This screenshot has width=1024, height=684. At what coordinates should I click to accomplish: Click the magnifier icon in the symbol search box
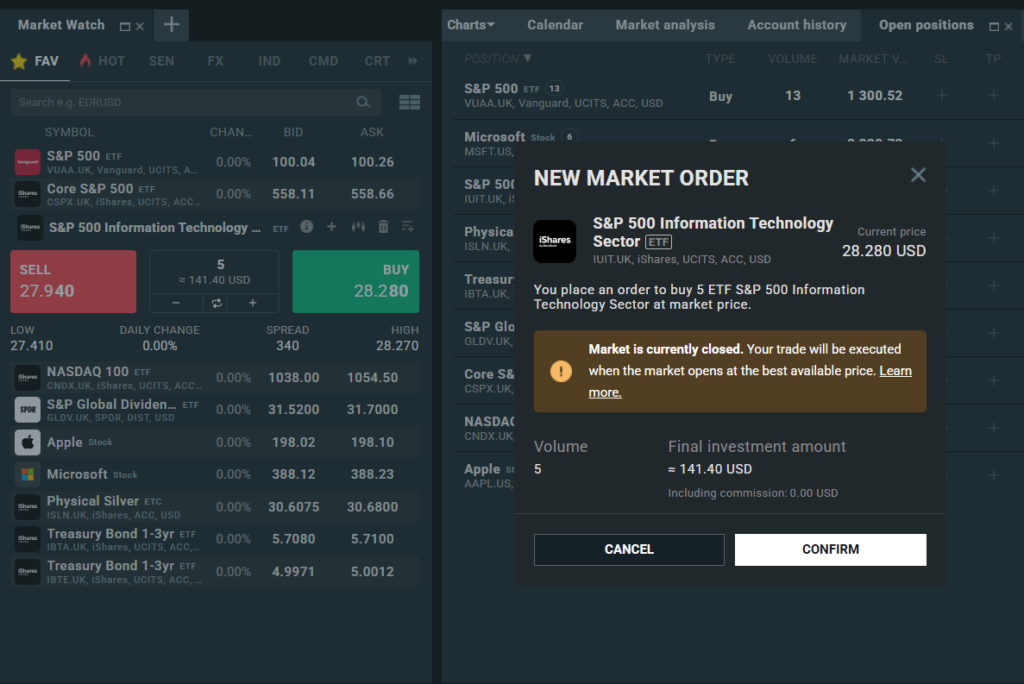point(363,102)
